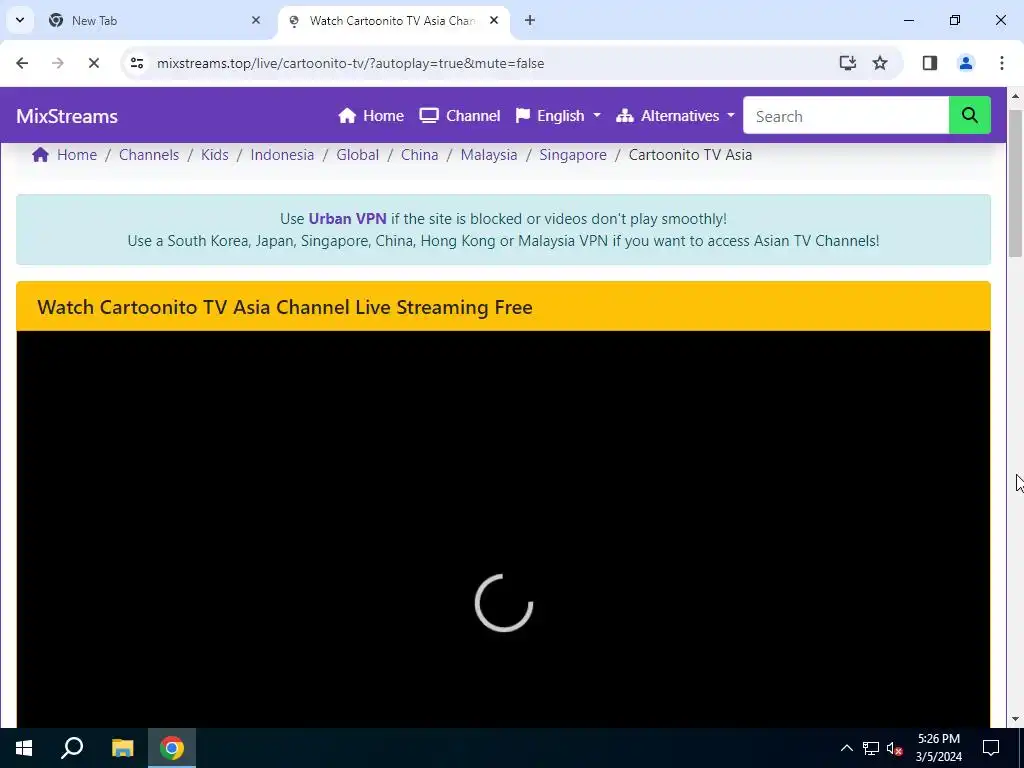Click the MixStreams logo

pos(67,116)
